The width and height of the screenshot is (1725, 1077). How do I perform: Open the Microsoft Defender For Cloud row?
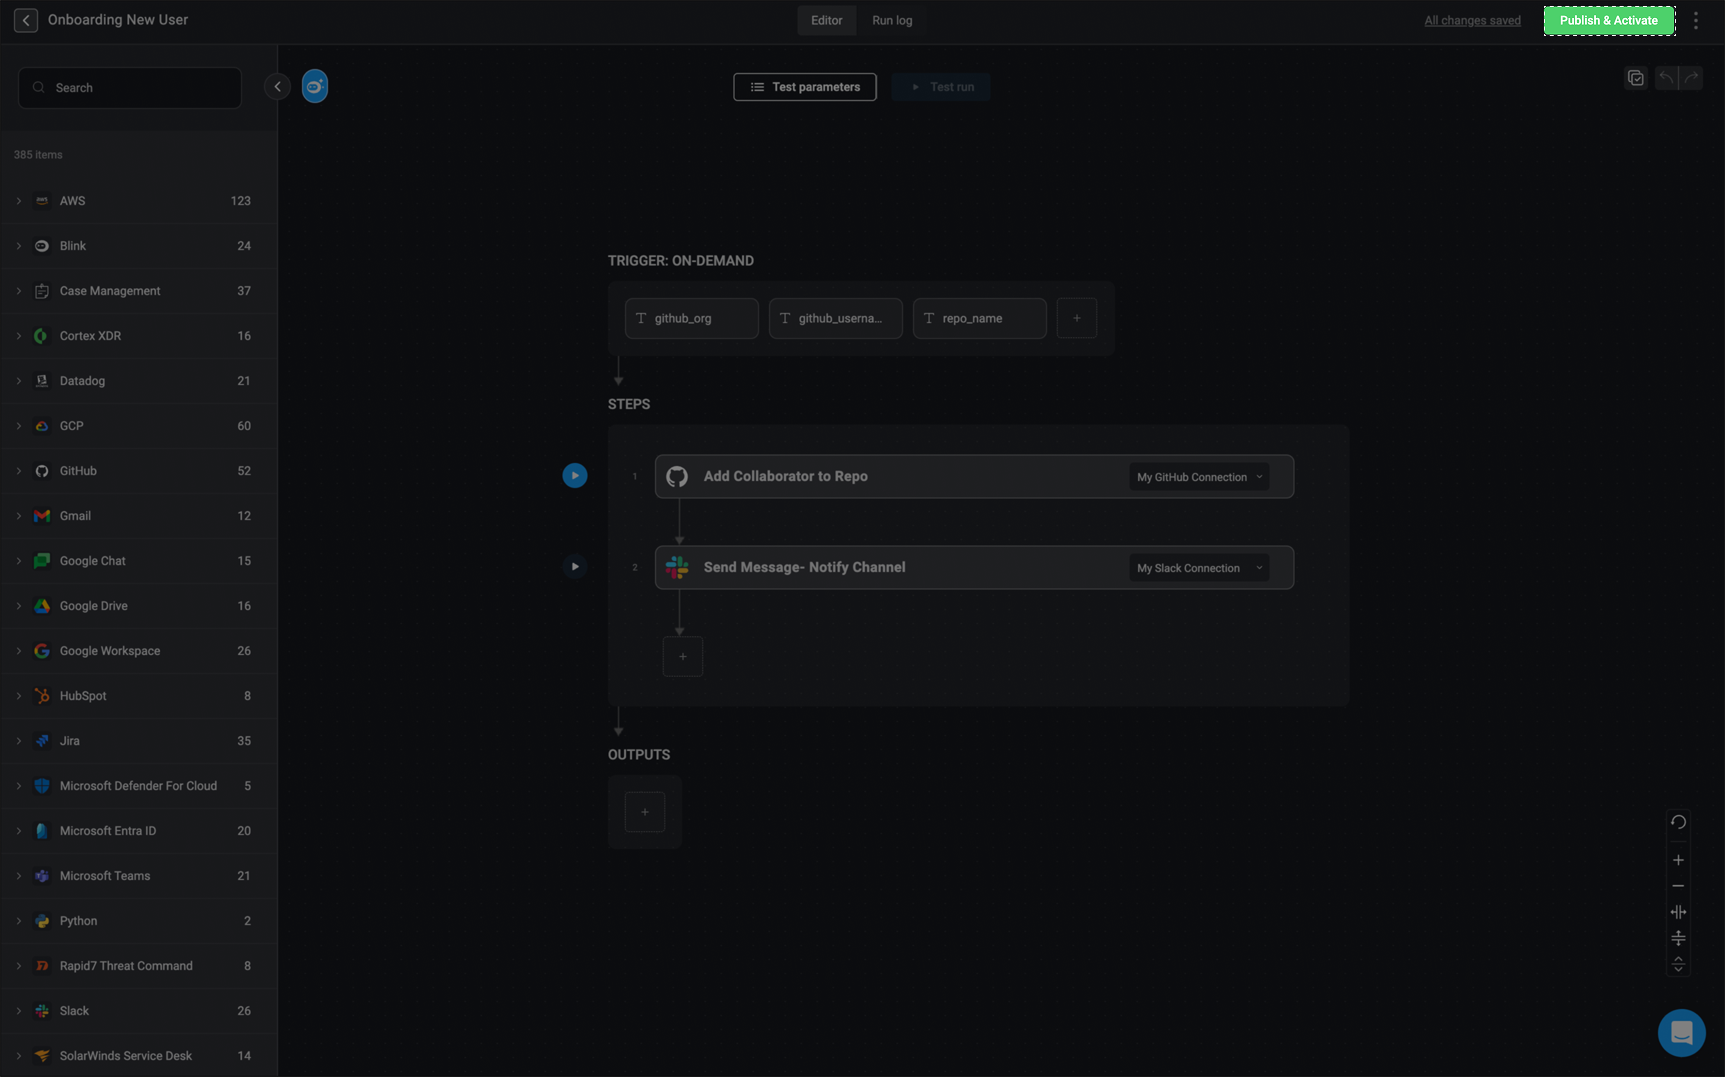139,786
